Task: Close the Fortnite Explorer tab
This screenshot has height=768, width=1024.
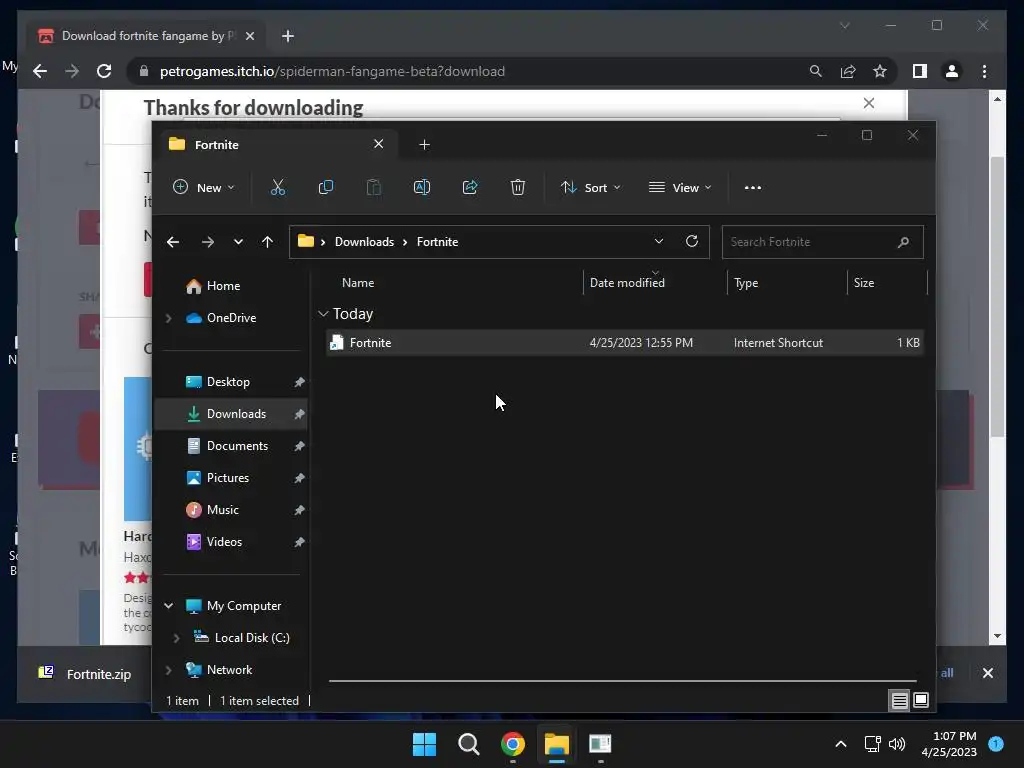Action: [x=378, y=144]
